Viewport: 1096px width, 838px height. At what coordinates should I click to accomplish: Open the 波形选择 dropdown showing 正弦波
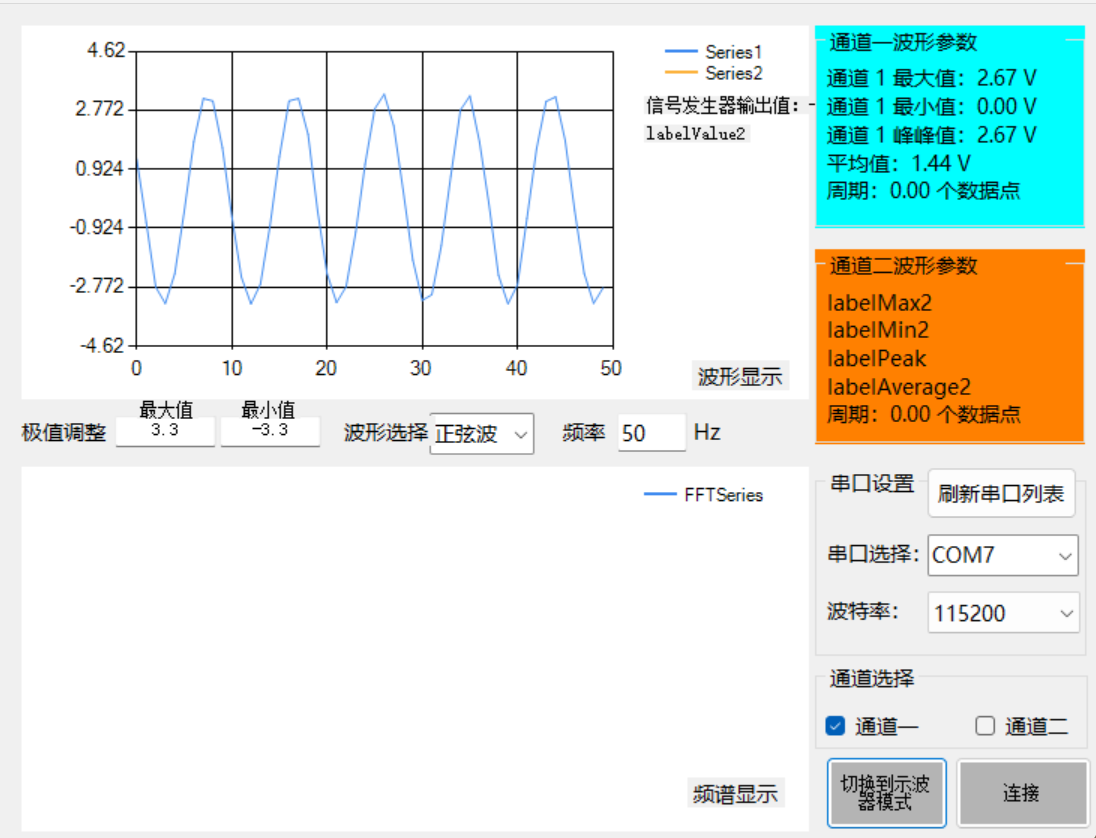(482, 434)
